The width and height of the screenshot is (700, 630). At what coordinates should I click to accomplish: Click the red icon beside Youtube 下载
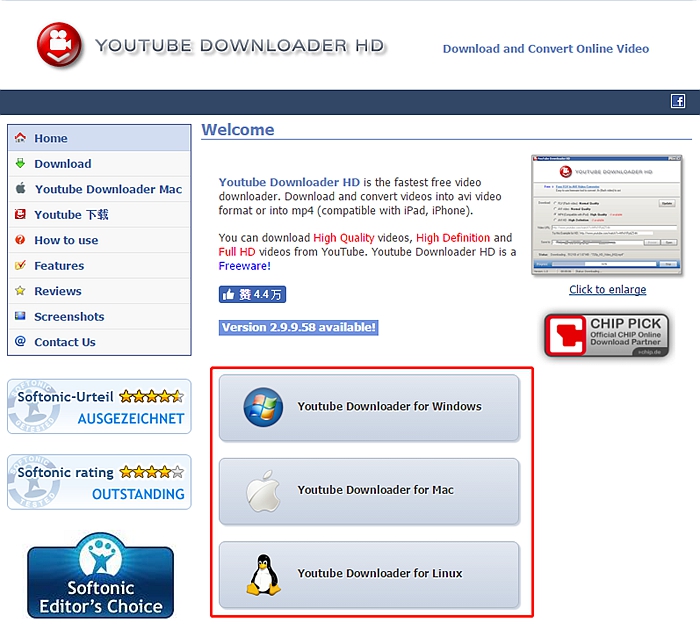[20, 214]
